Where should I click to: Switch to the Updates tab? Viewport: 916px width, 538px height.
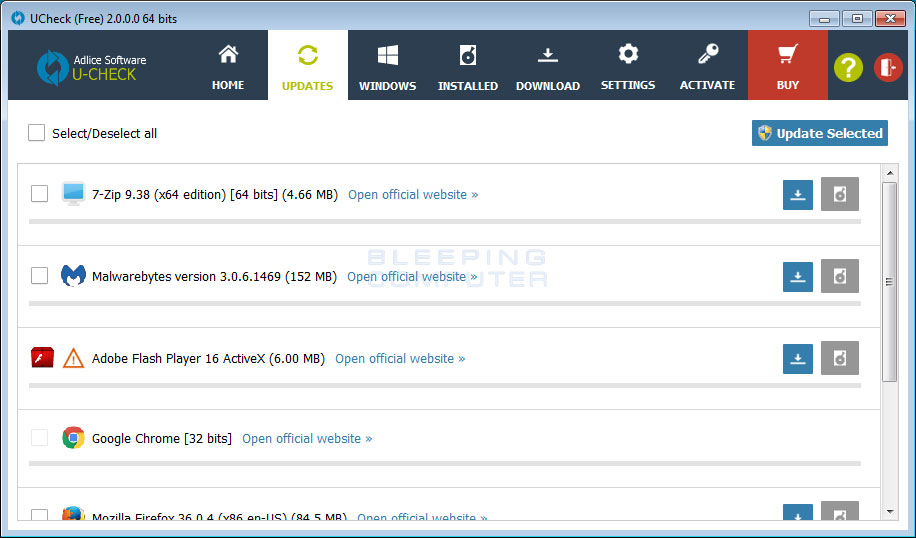[x=308, y=65]
